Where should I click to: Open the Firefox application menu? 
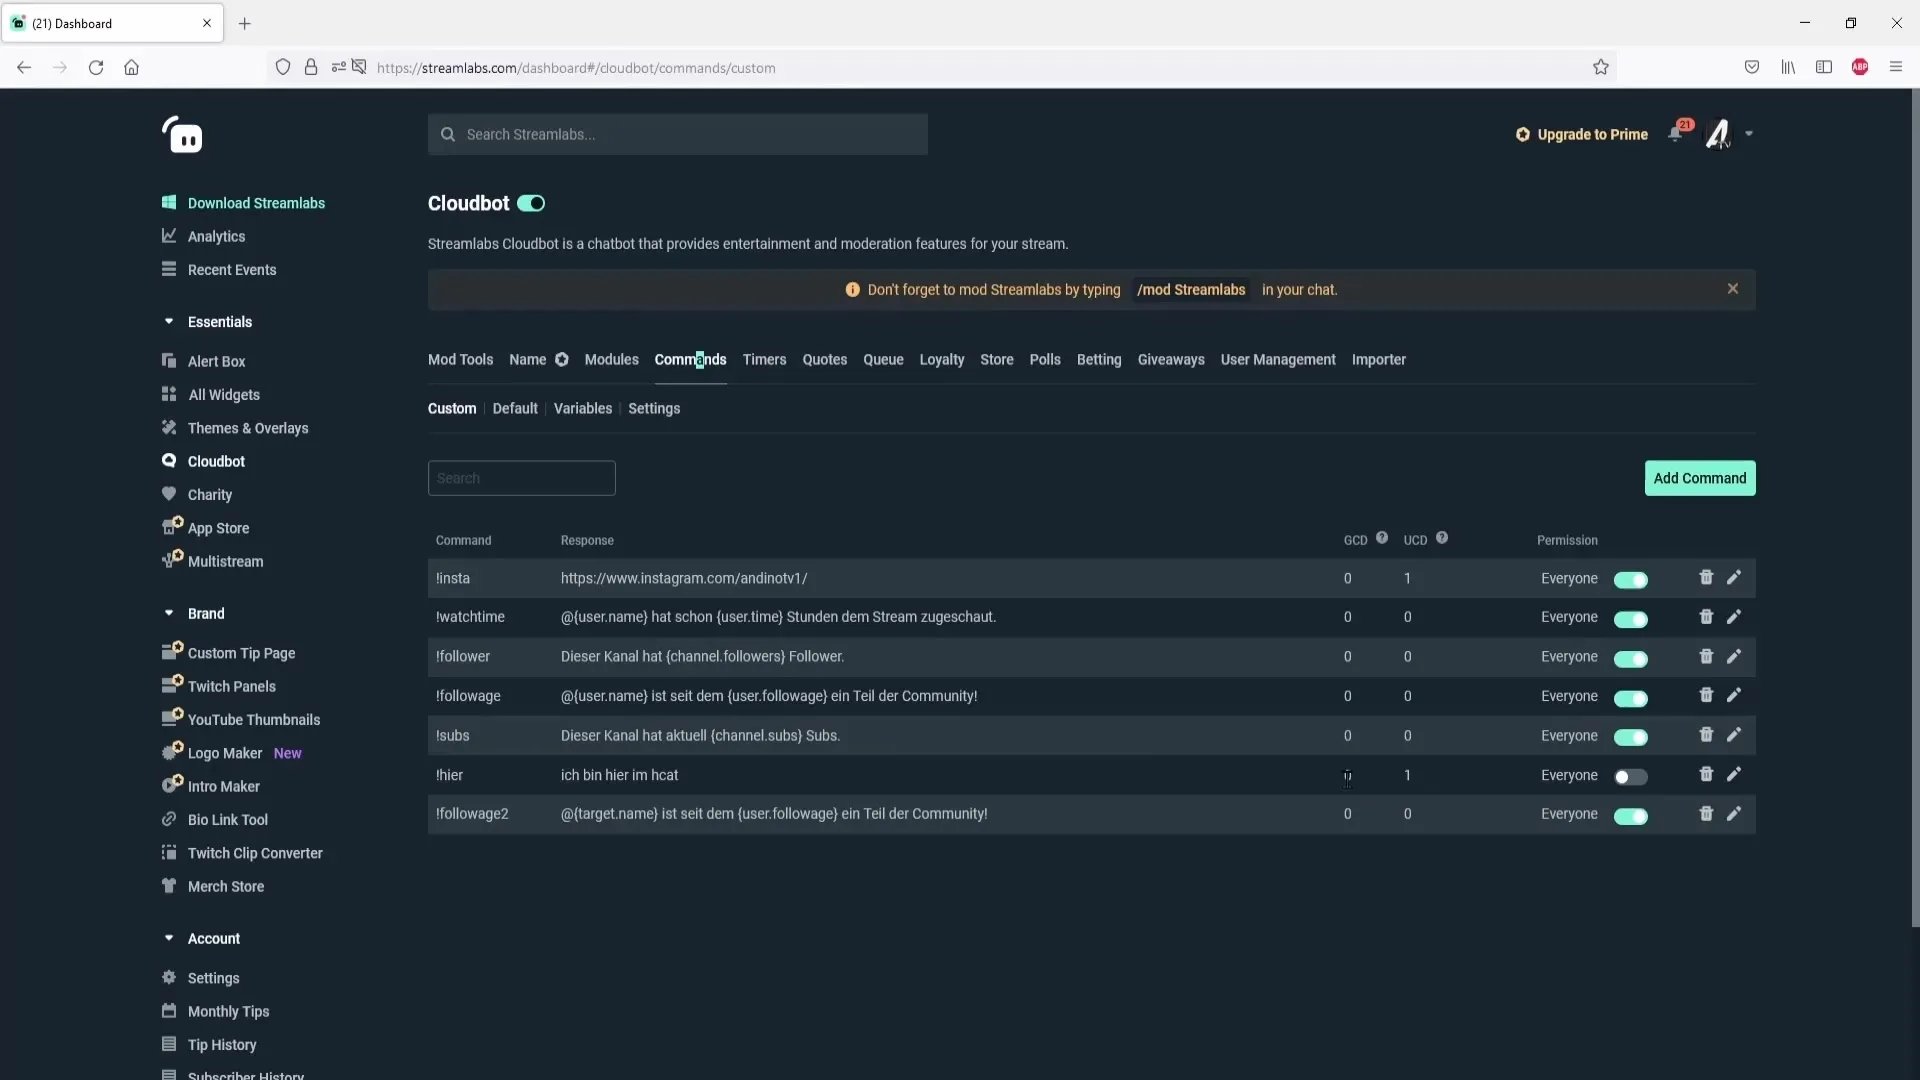pyautogui.click(x=1896, y=67)
